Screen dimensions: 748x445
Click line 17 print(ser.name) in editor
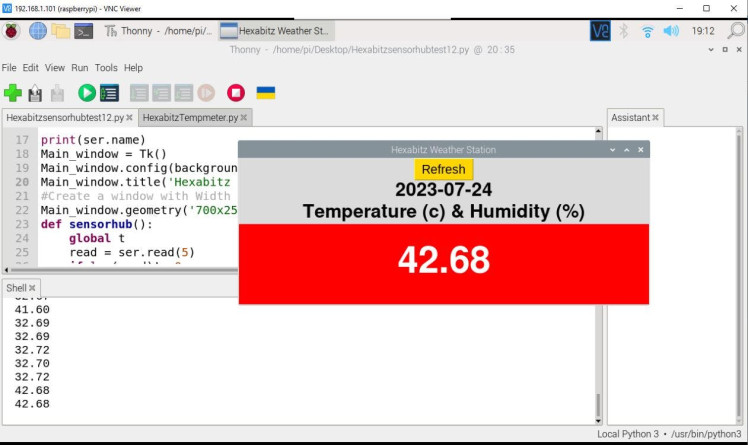(93, 140)
